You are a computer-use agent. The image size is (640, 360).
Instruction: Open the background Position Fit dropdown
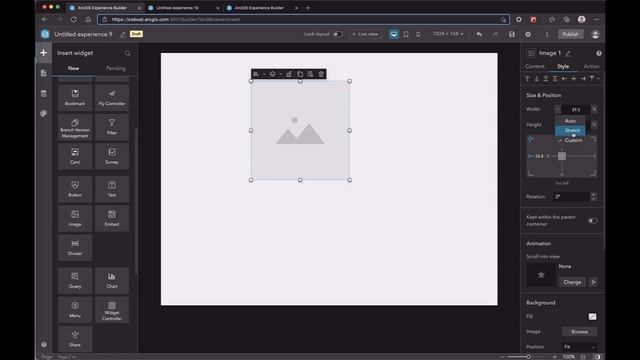[579, 347]
